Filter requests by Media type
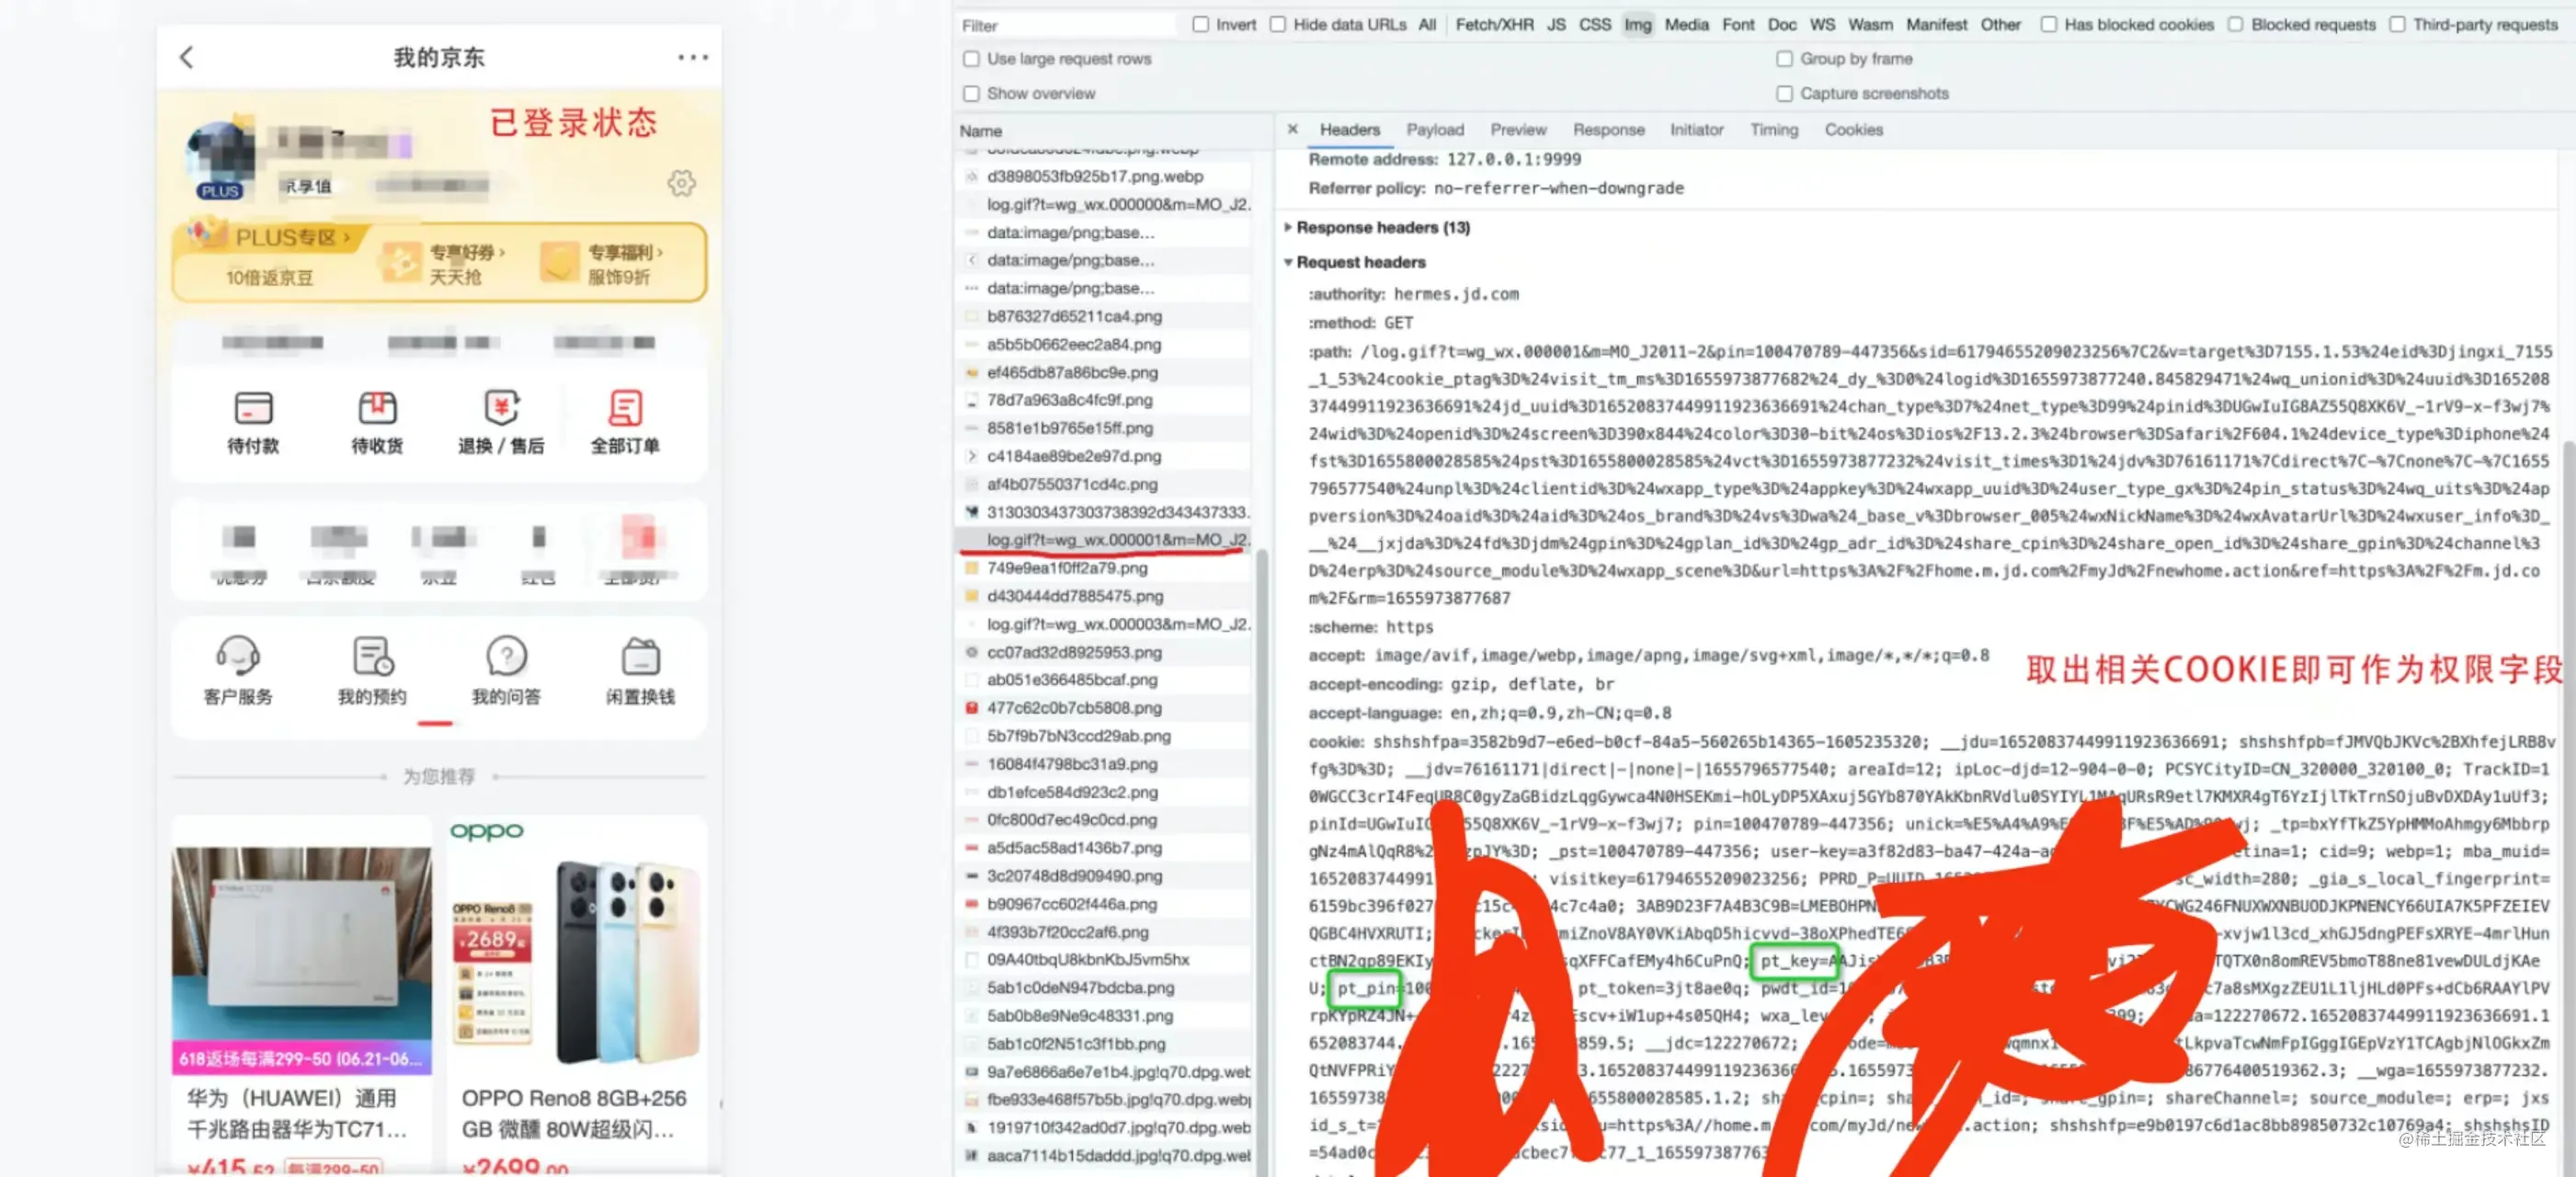This screenshot has width=2576, height=1177. [1686, 25]
